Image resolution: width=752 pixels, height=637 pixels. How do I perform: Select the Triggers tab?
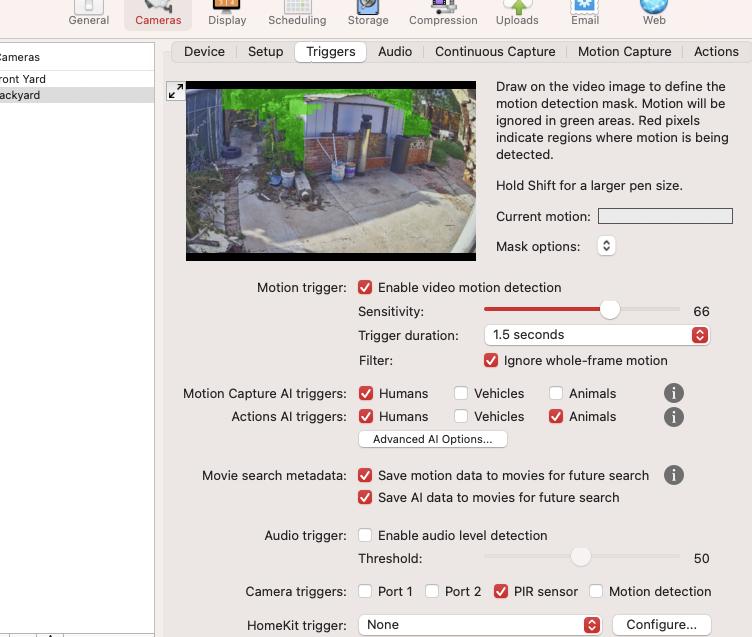point(330,52)
